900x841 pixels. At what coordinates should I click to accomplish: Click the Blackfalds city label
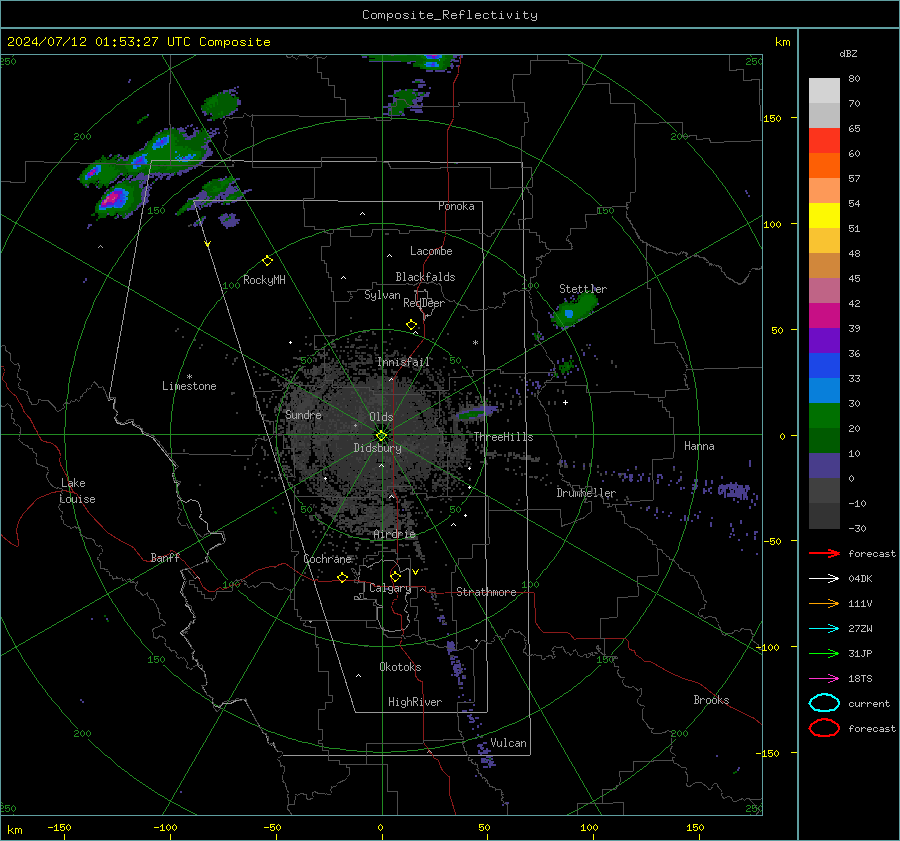coord(425,277)
